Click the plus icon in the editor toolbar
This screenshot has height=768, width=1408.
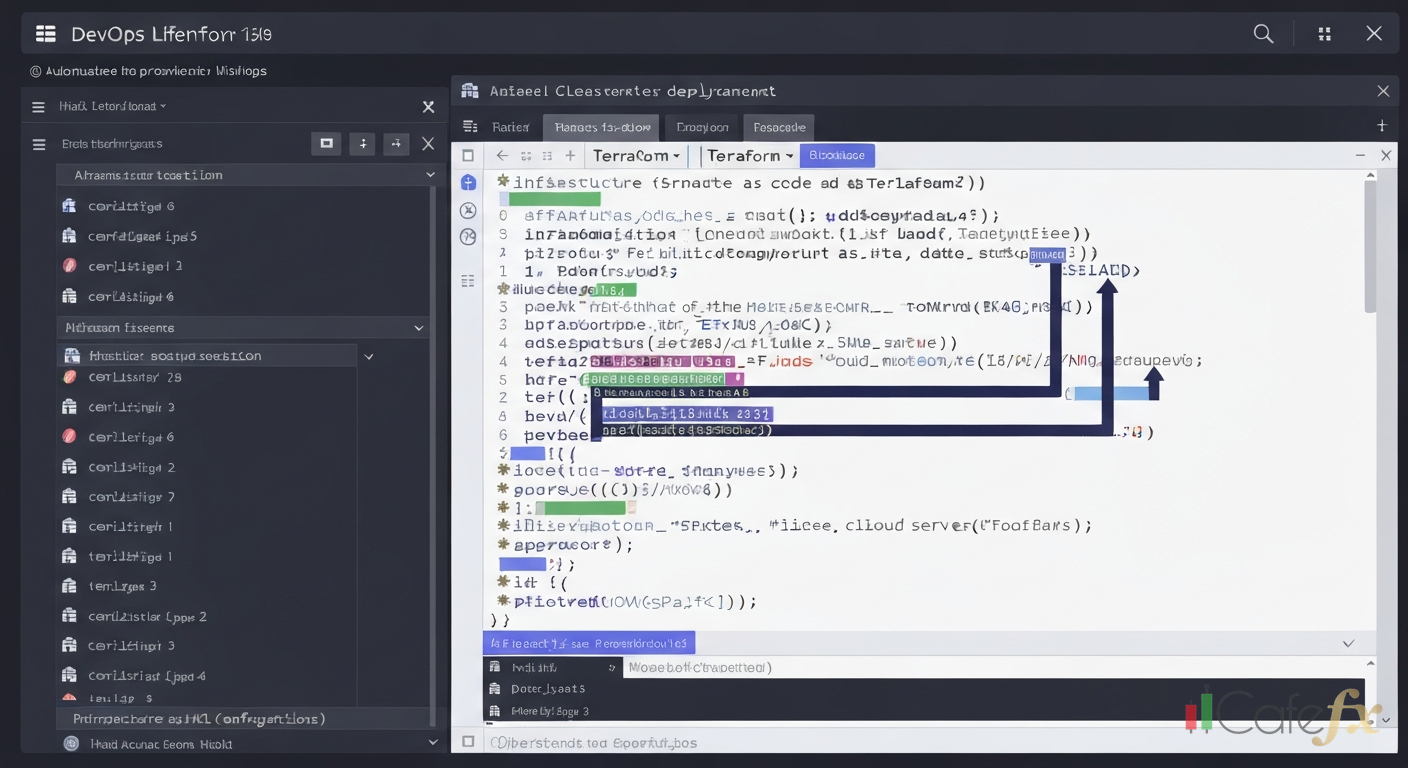coord(569,156)
